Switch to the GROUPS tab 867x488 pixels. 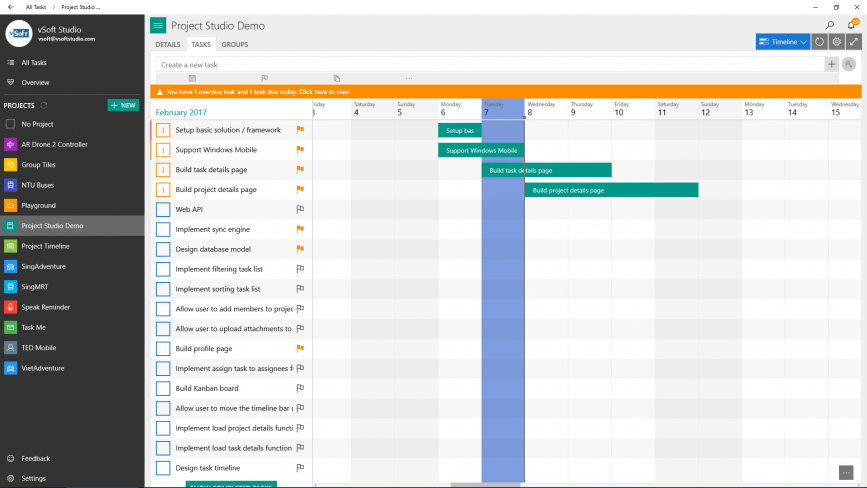click(235, 45)
